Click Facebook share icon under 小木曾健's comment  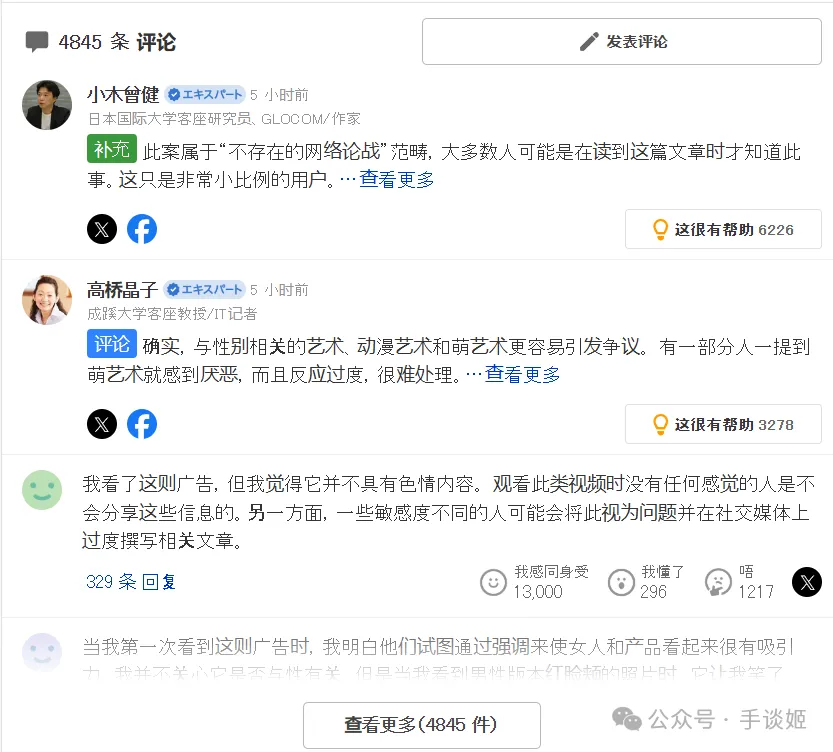(x=142, y=229)
